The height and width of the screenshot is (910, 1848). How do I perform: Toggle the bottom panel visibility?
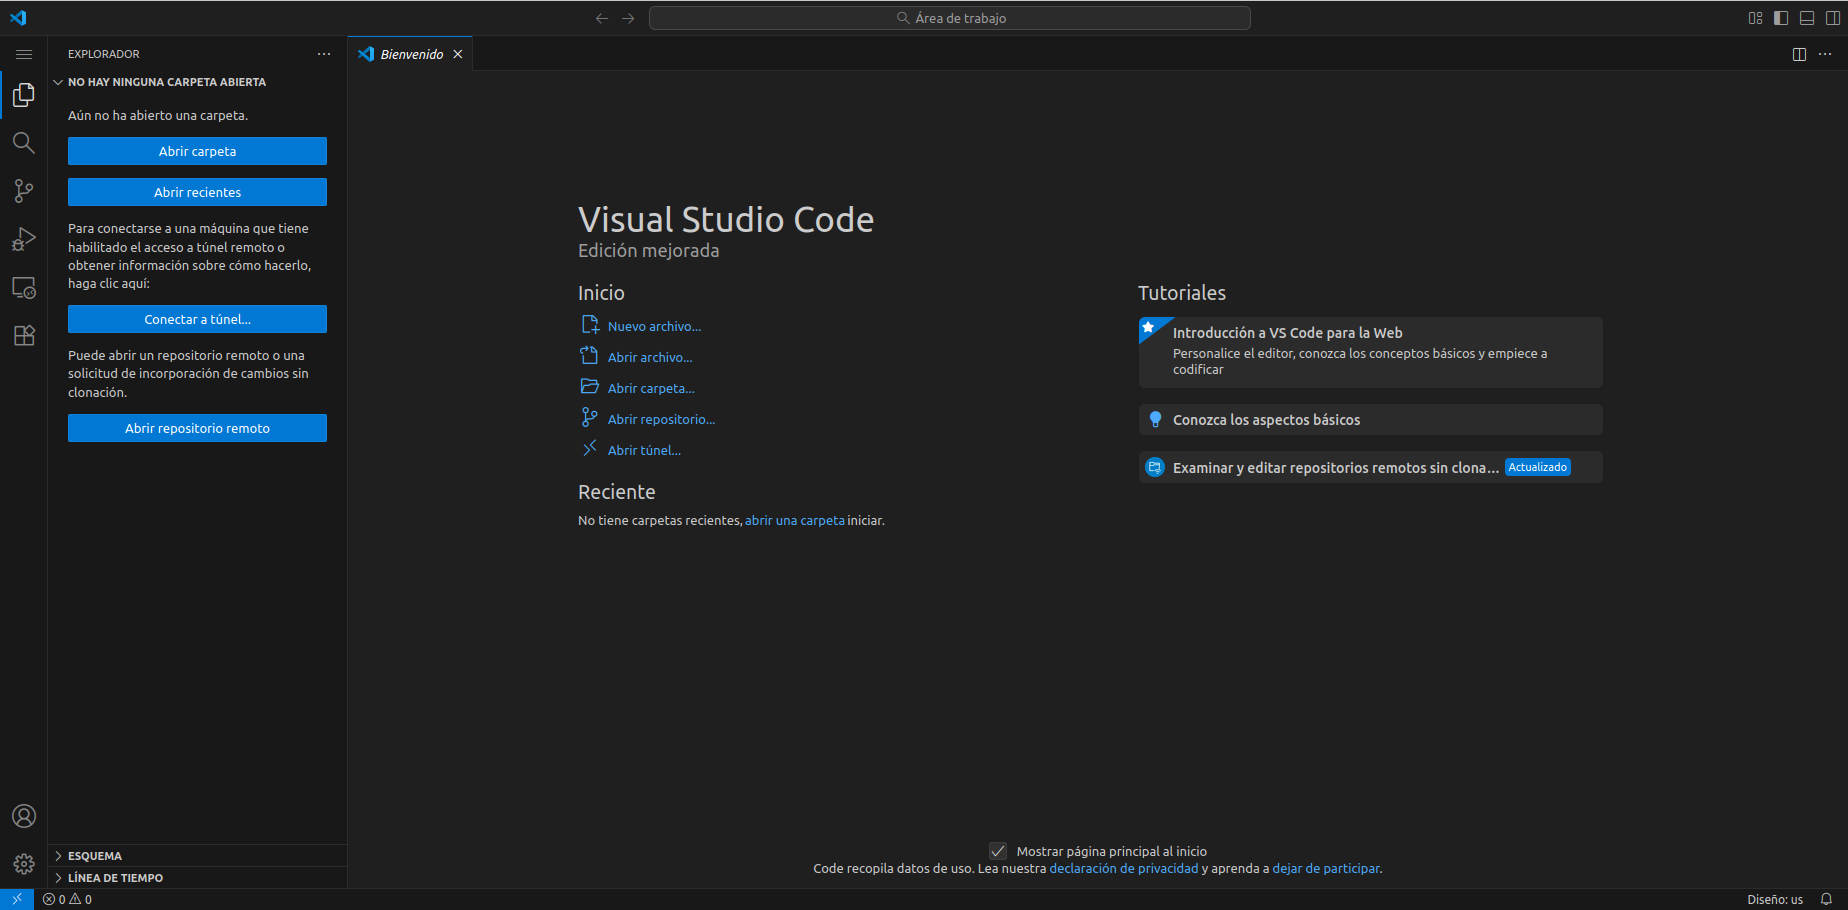click(1807, 18)
